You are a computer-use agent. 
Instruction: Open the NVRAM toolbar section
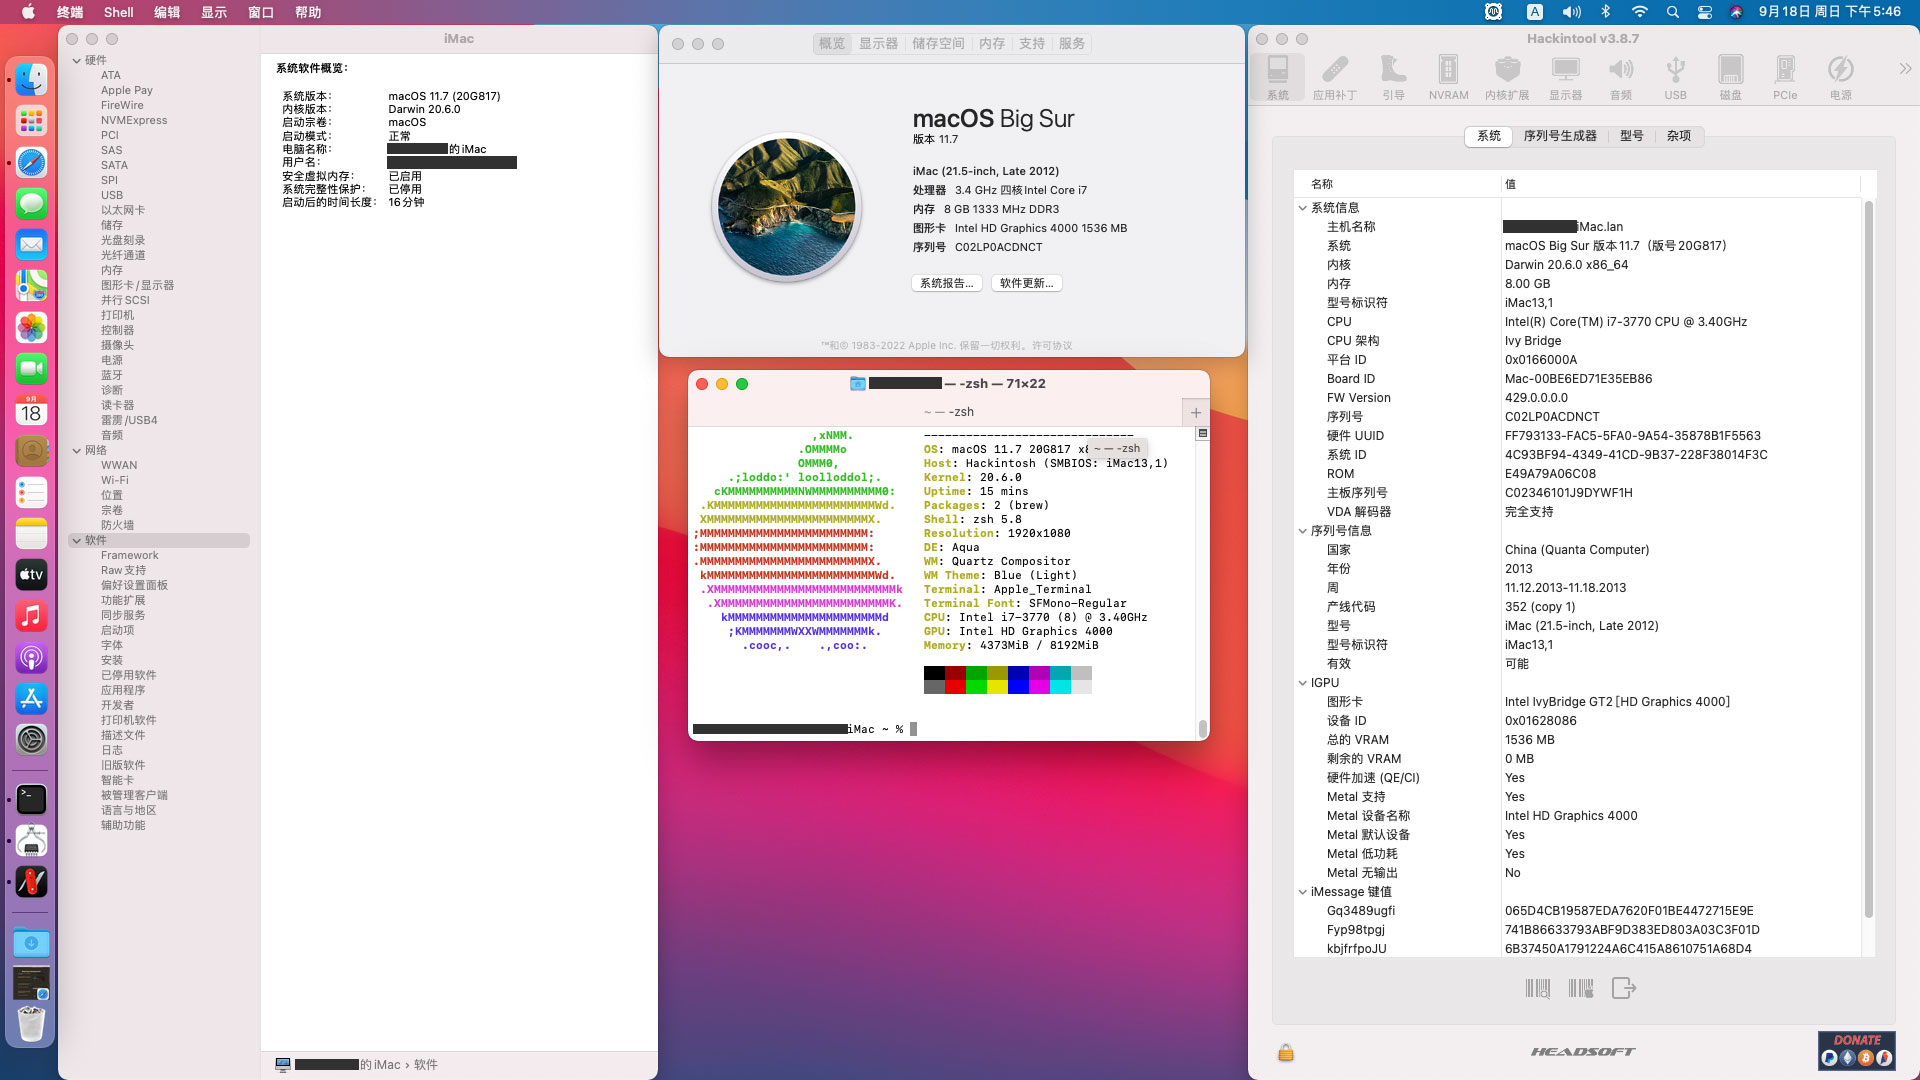pyautogui.click(x=1448, y=77)
